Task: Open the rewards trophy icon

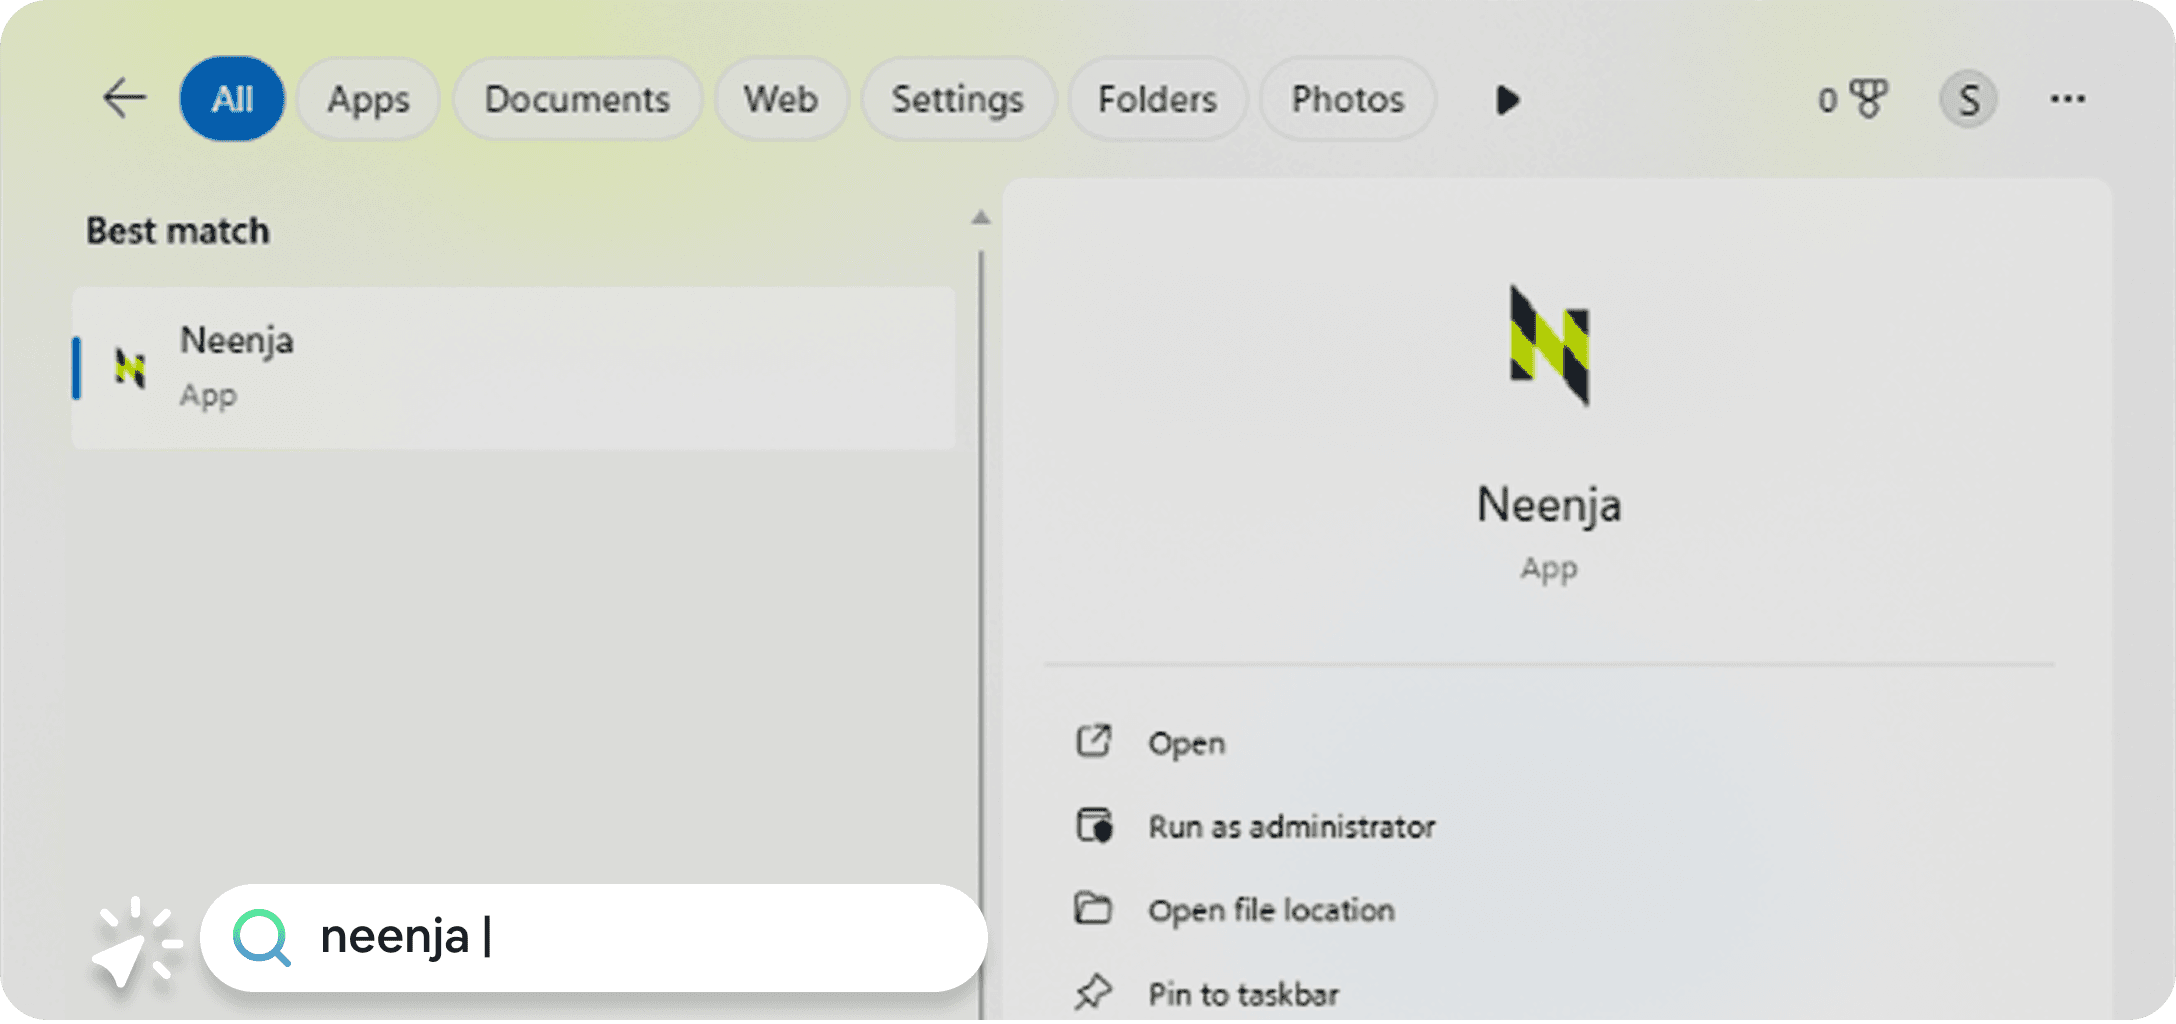Action: pos(1867,99)
